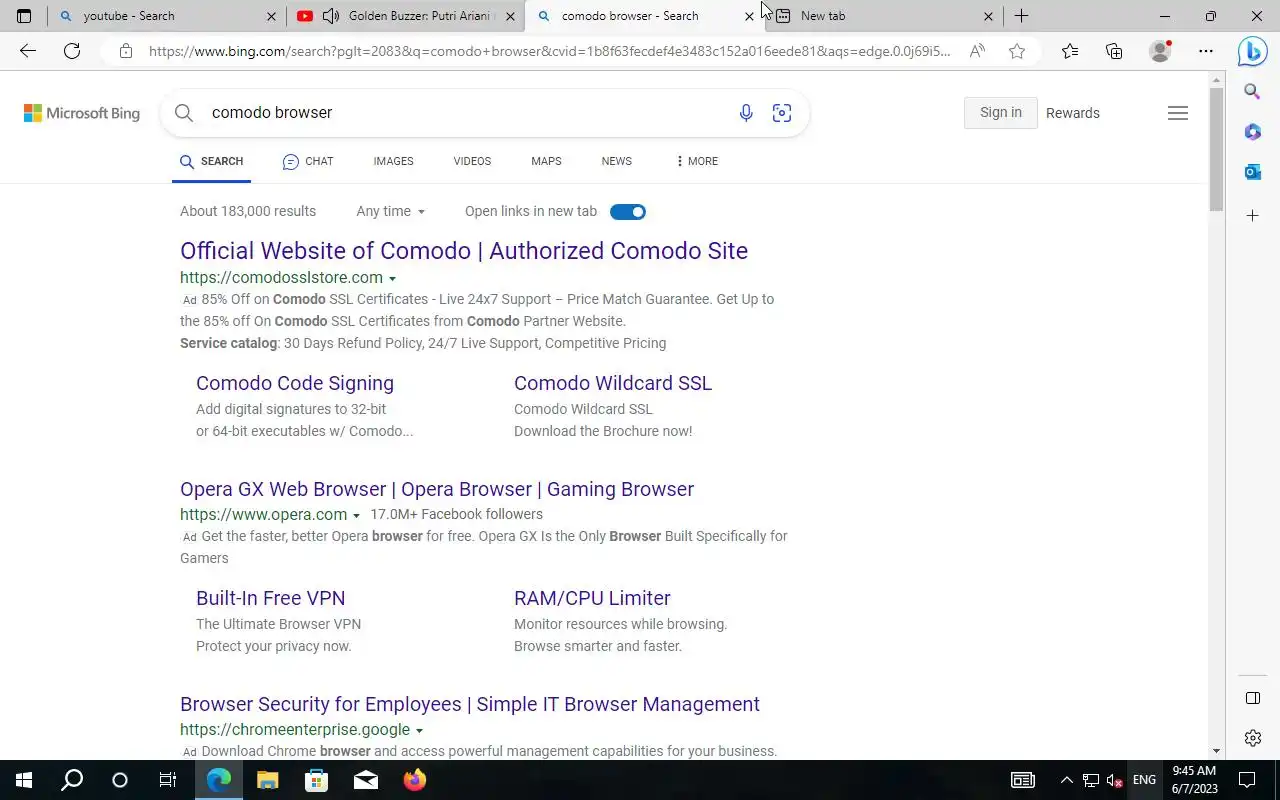The image size is (1280, 800).
Task: Click the Bing search magnifier icon
Action: pyautogui.click(x=184, y=113)
